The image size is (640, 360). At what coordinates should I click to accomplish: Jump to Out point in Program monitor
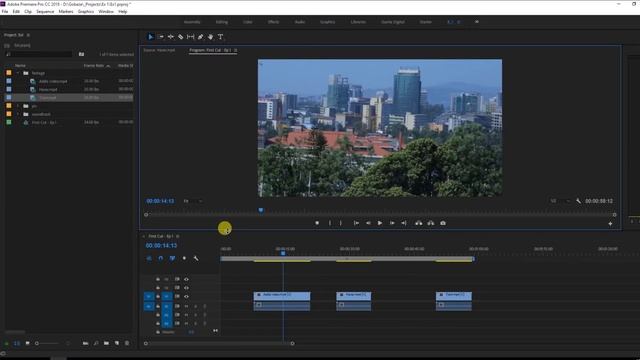(x=404, y=223)
